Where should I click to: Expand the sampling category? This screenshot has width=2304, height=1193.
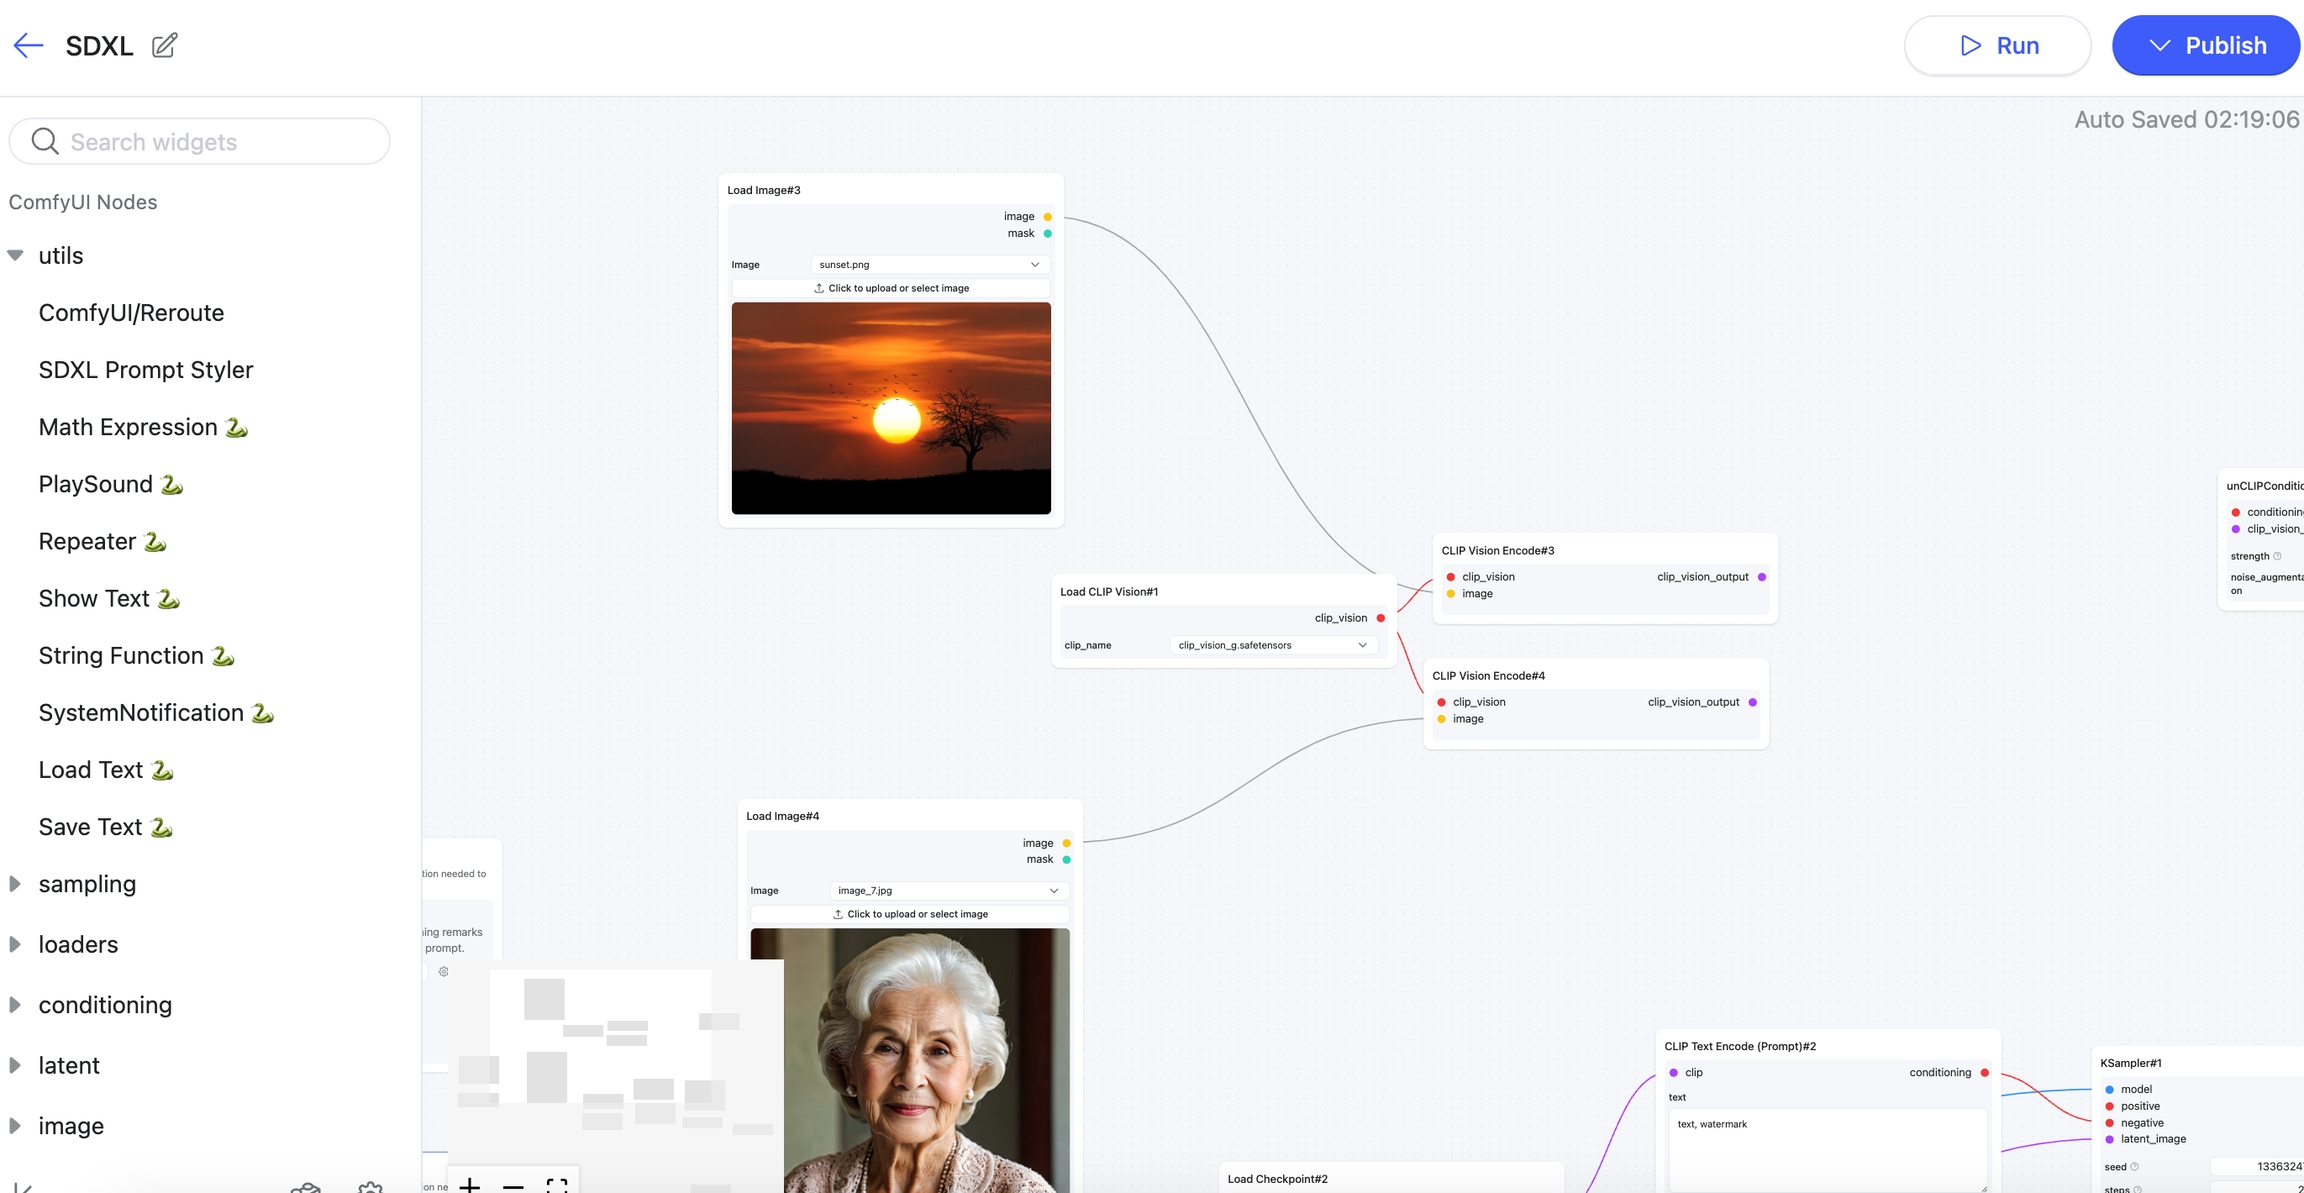click(x=16, y=884)
